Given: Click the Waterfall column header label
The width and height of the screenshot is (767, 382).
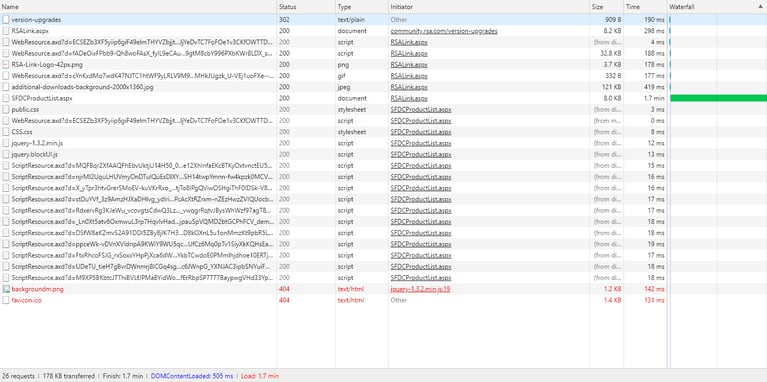Looking at the screenshot, I should pyautogui.click(x=682, y=7).
